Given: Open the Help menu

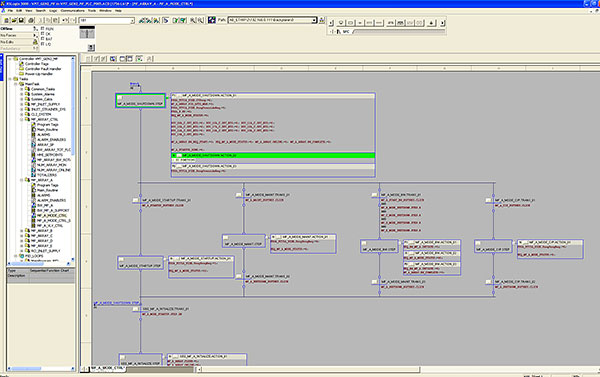Looking at the screenshot, I should (x=118, y=11).
